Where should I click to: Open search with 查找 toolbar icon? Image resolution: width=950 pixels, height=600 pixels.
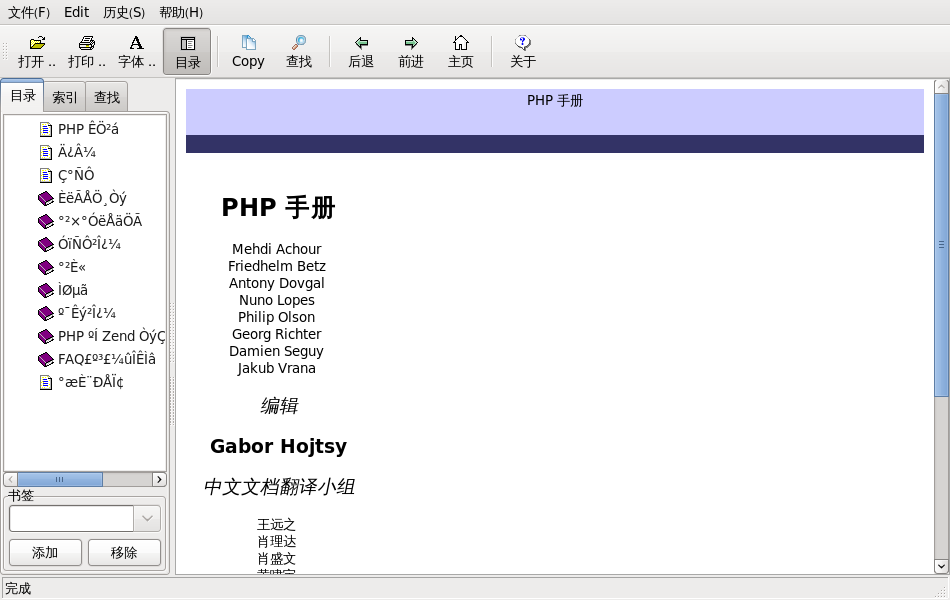tap(299, 52)
